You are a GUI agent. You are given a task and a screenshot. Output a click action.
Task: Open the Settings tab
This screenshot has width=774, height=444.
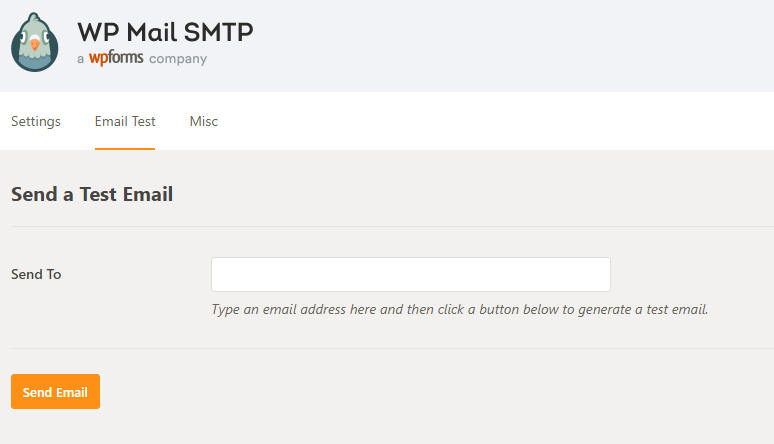[36, 121]
